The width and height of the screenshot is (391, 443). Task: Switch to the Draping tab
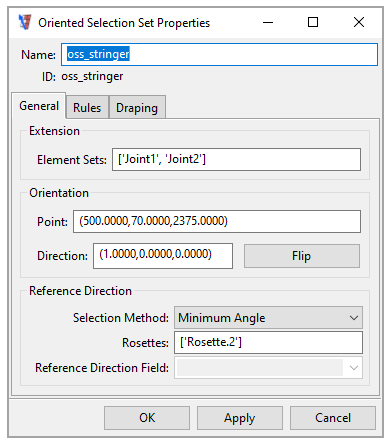tap(137, 107)
